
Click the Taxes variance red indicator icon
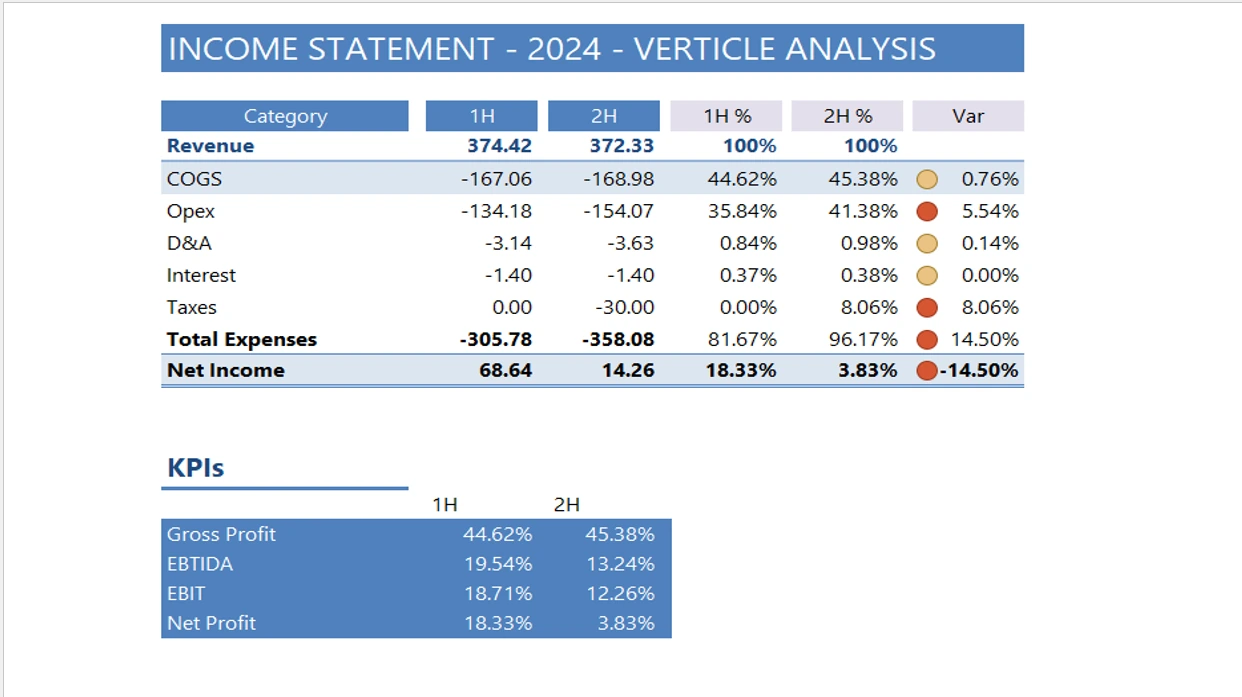pos(927,308)
